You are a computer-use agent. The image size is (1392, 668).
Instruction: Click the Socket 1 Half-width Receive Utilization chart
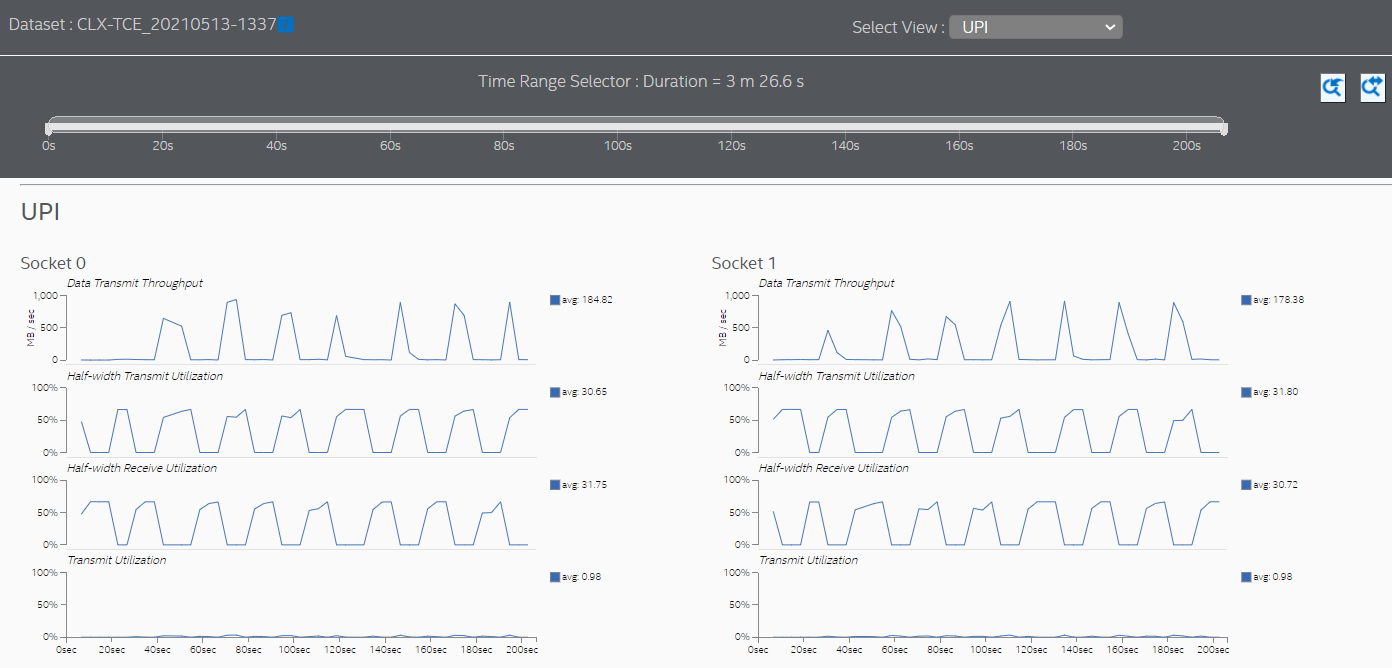point(992,513)
